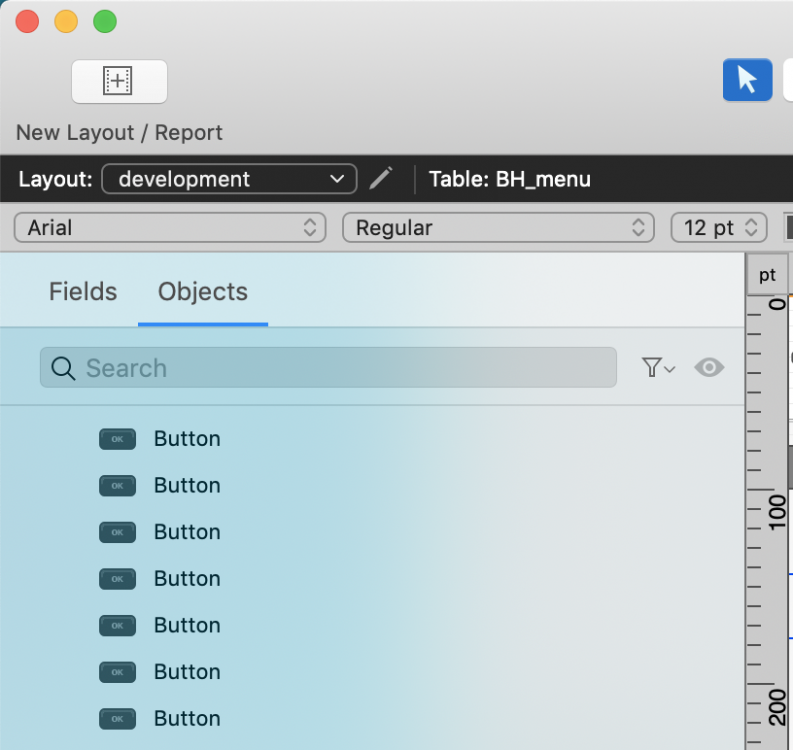Click the magnifying glass search icon

point(63,368)
